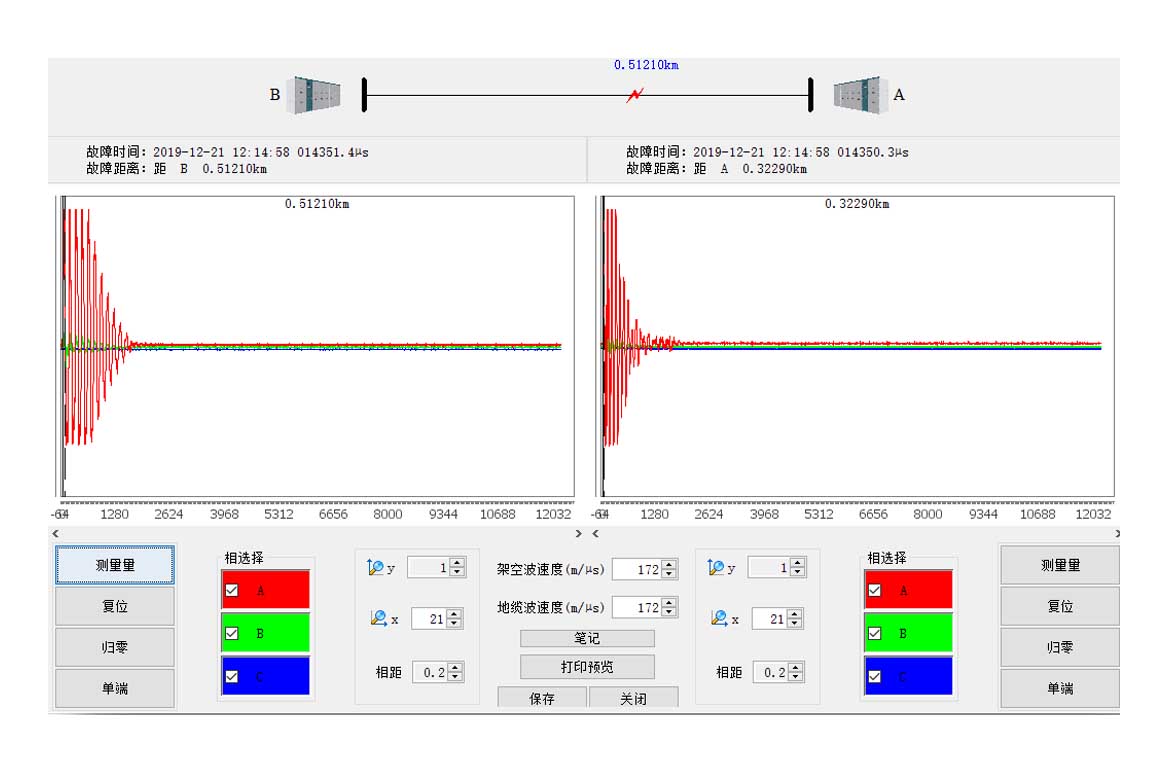Disable phase B in the left 相选择 panel
Screen dimensions: 1172x784
234,633
